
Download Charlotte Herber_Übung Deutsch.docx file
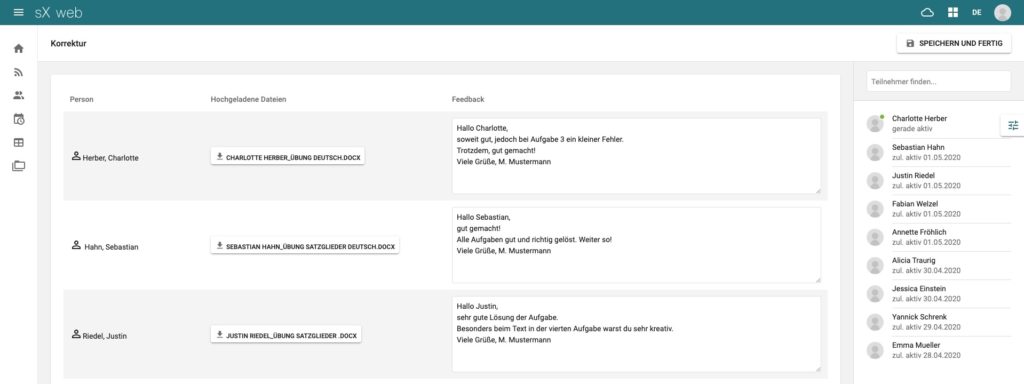click(287, 157)
